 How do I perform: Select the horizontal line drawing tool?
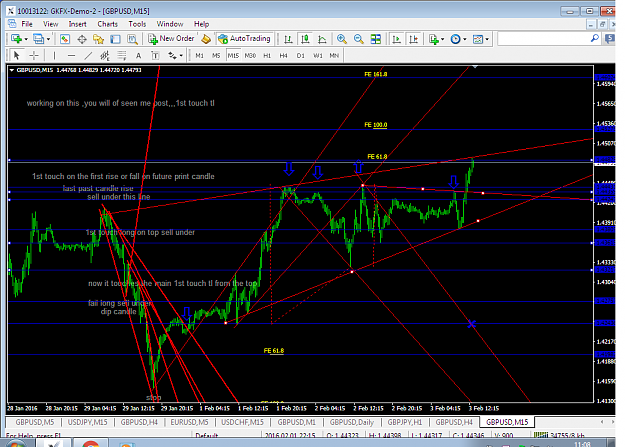(x=71, y=55)
